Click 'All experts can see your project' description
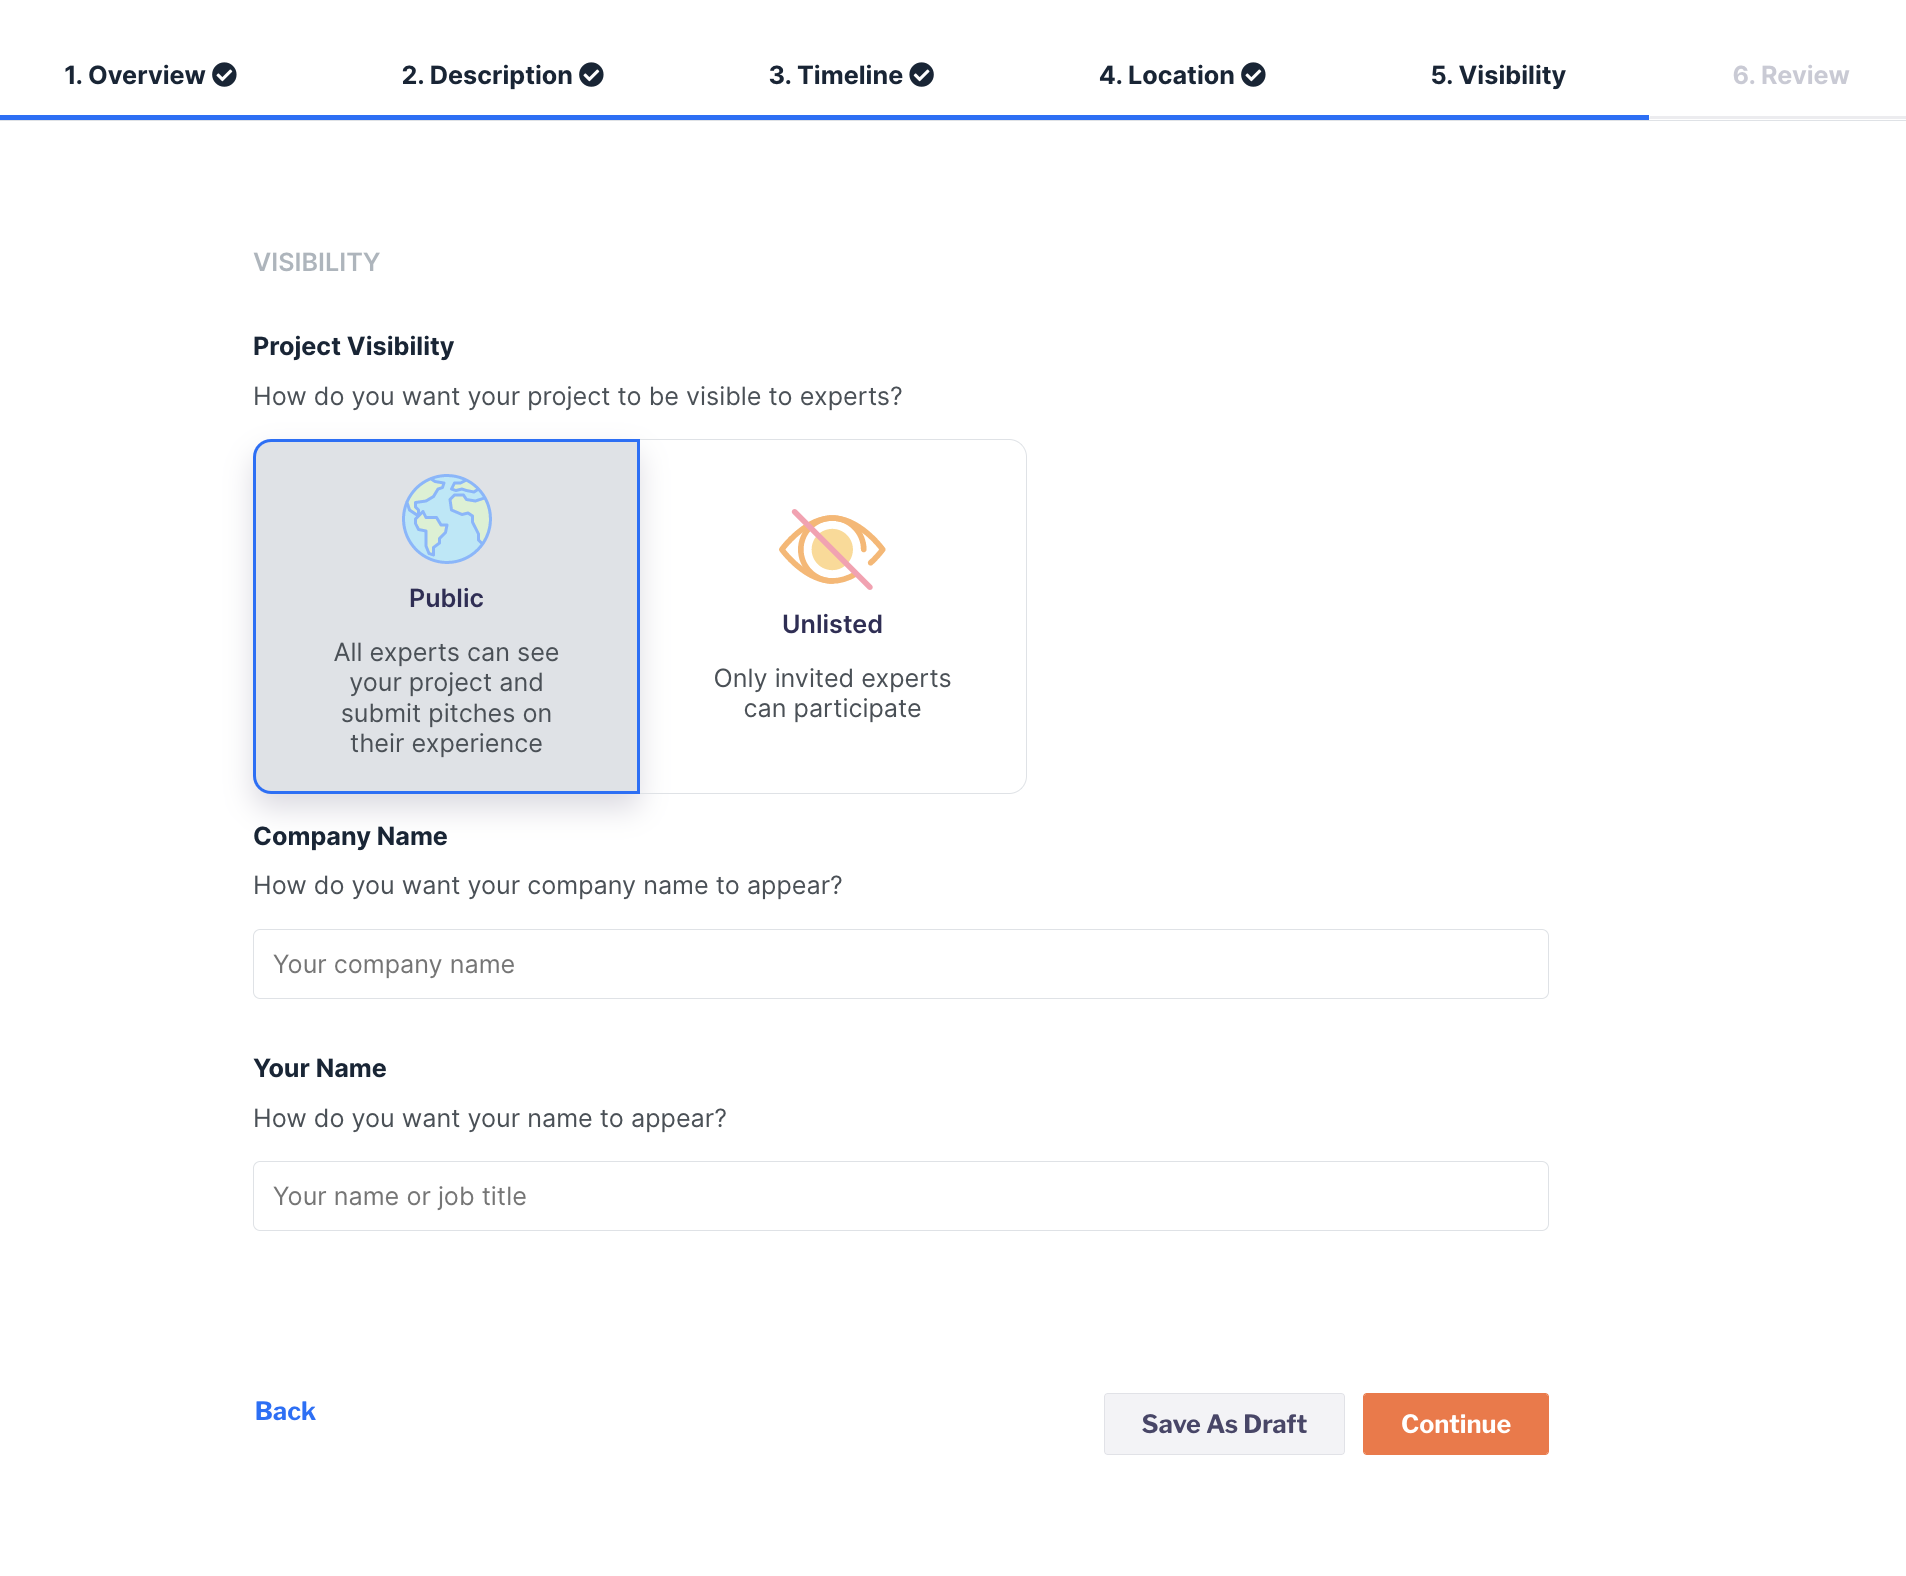Viewport: 1906px width, 1576px height. (446, 697)
